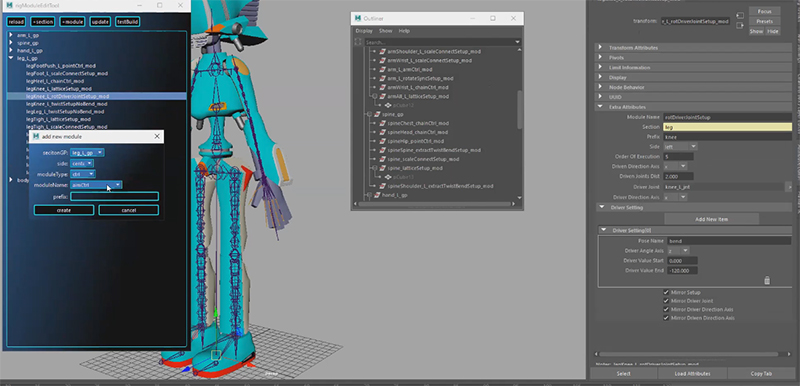Screen dimensions: 800x386
Task: Expand the Transform Attributes section
Action: click(x=601, y=47)
